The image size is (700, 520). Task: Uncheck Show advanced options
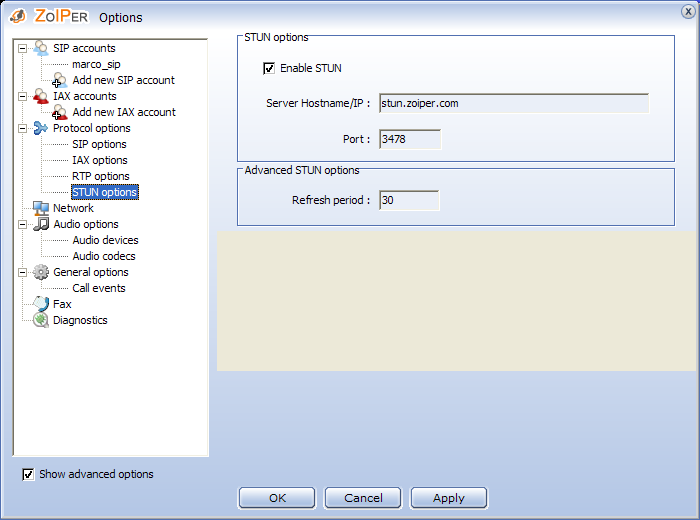tap(28, 474)
